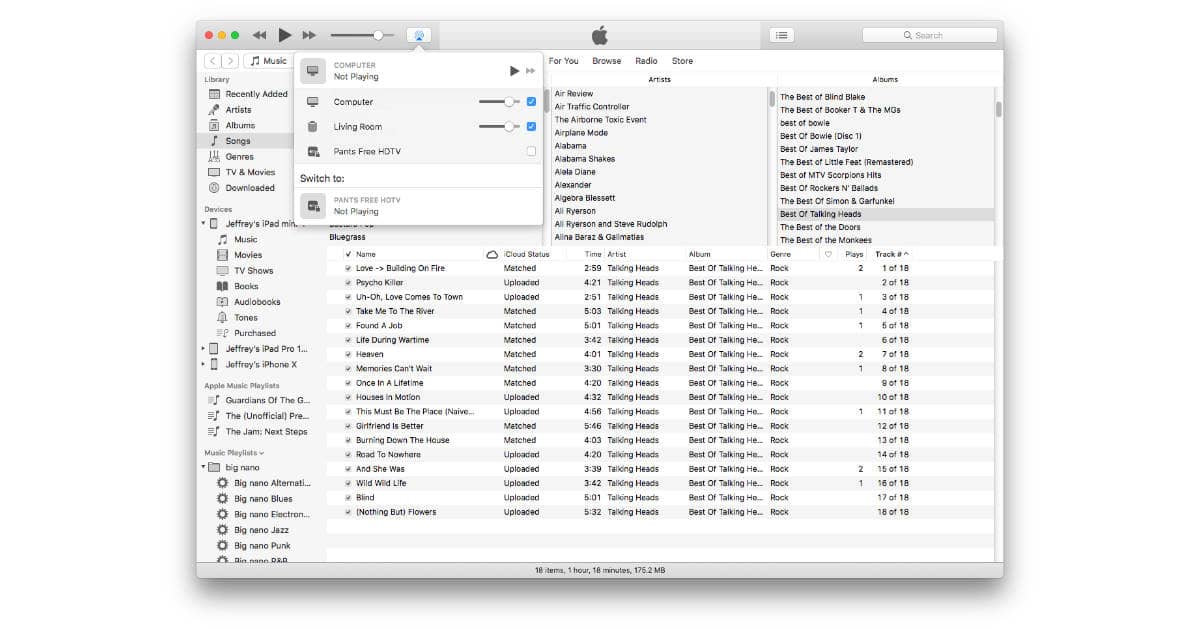Screen dimensions: 1200x630
Task: Sort by the iCloud Status column
Action: pyautogui.click(x=527, y=255)
